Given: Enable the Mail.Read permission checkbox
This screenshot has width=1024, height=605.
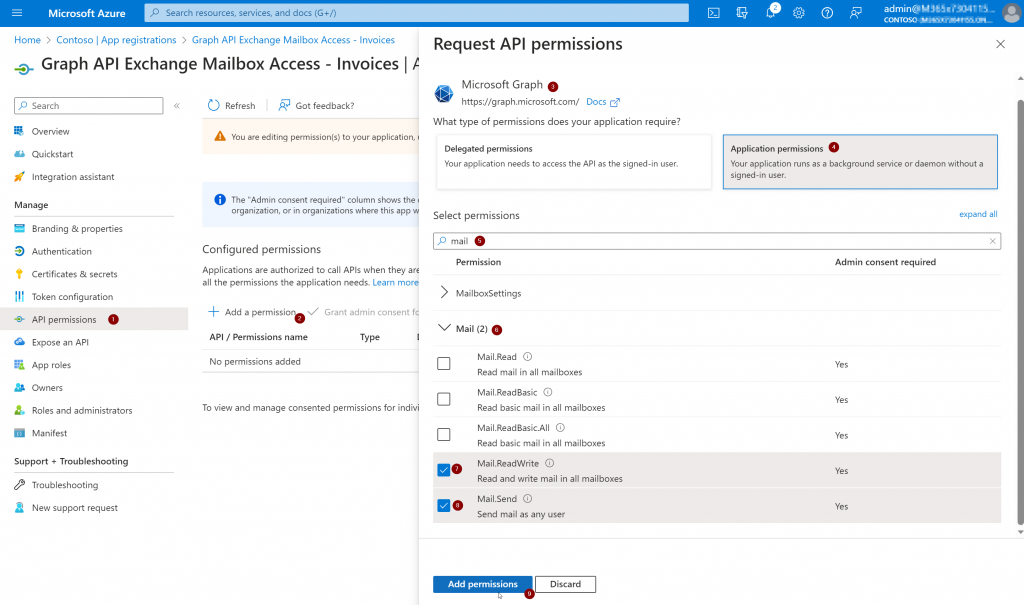Looking at the screenshot, I should (x=444, y=364).
